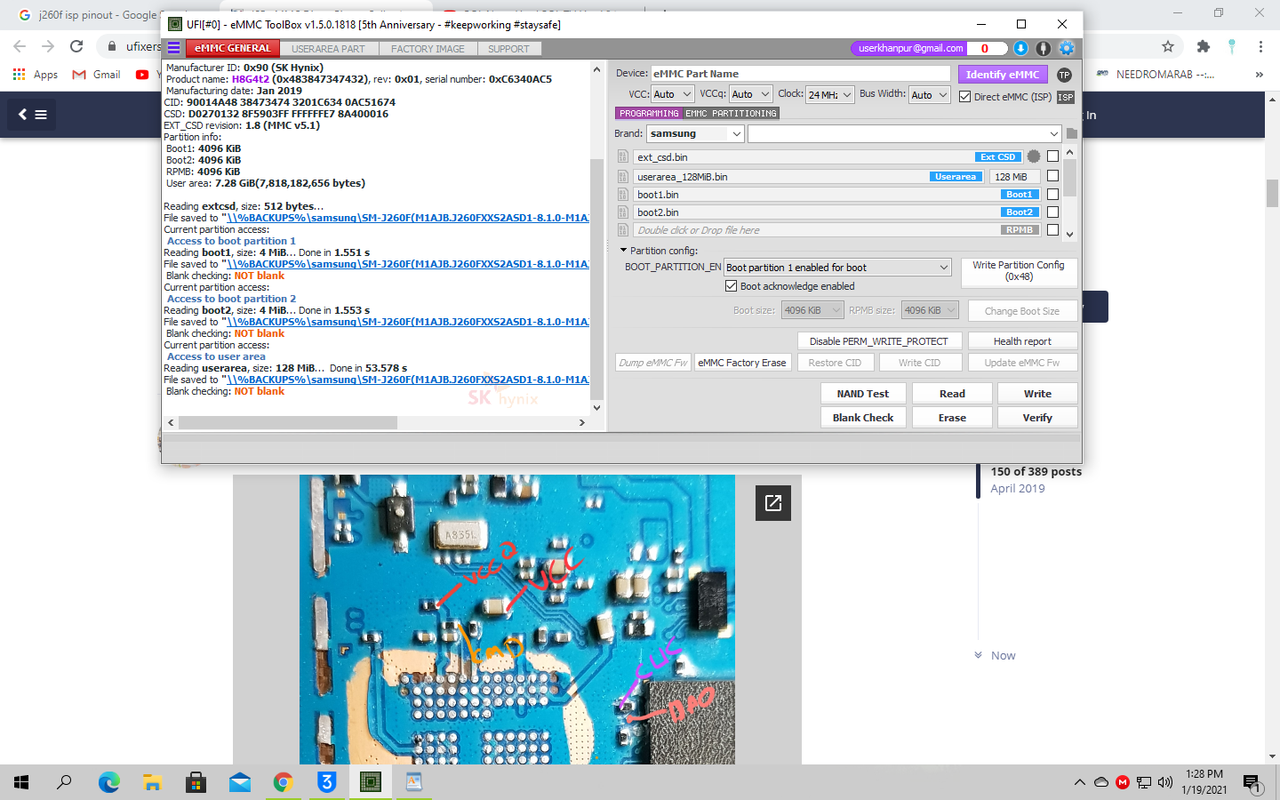Click the NAND Test button
Viewport: 1280px width, 800px height.
point(863,394)
